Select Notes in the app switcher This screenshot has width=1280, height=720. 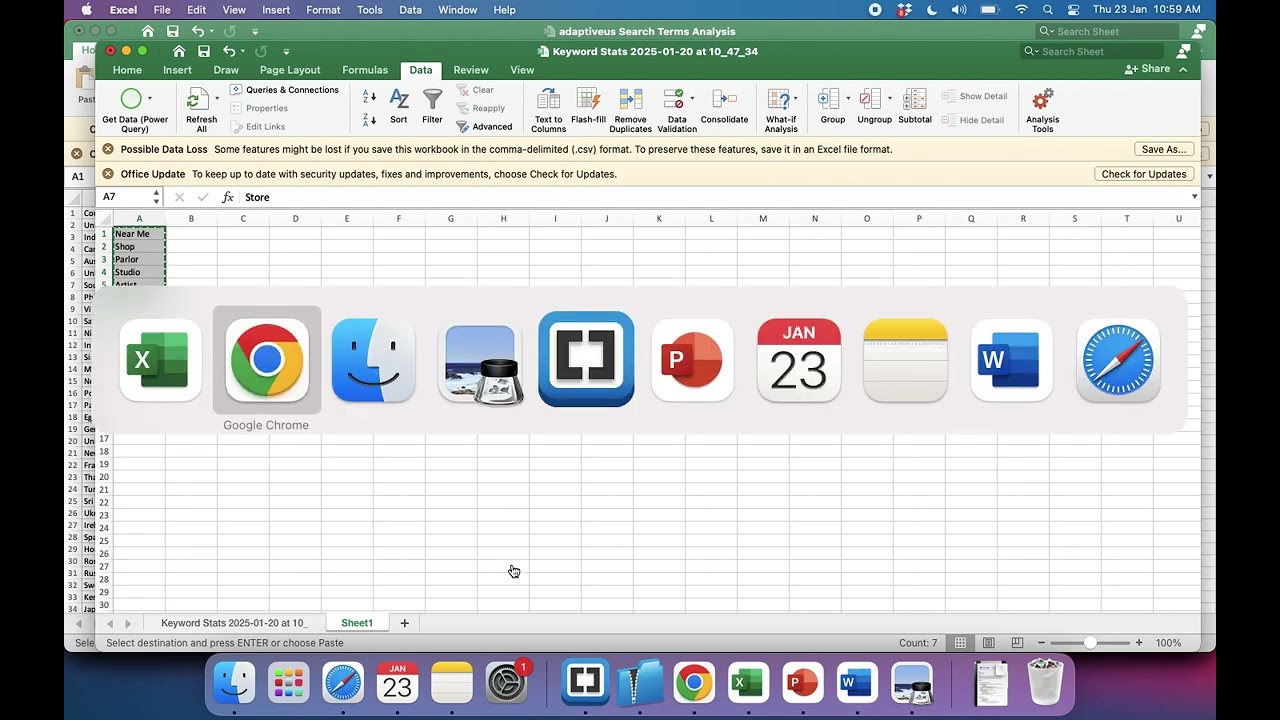pos(905,360)
